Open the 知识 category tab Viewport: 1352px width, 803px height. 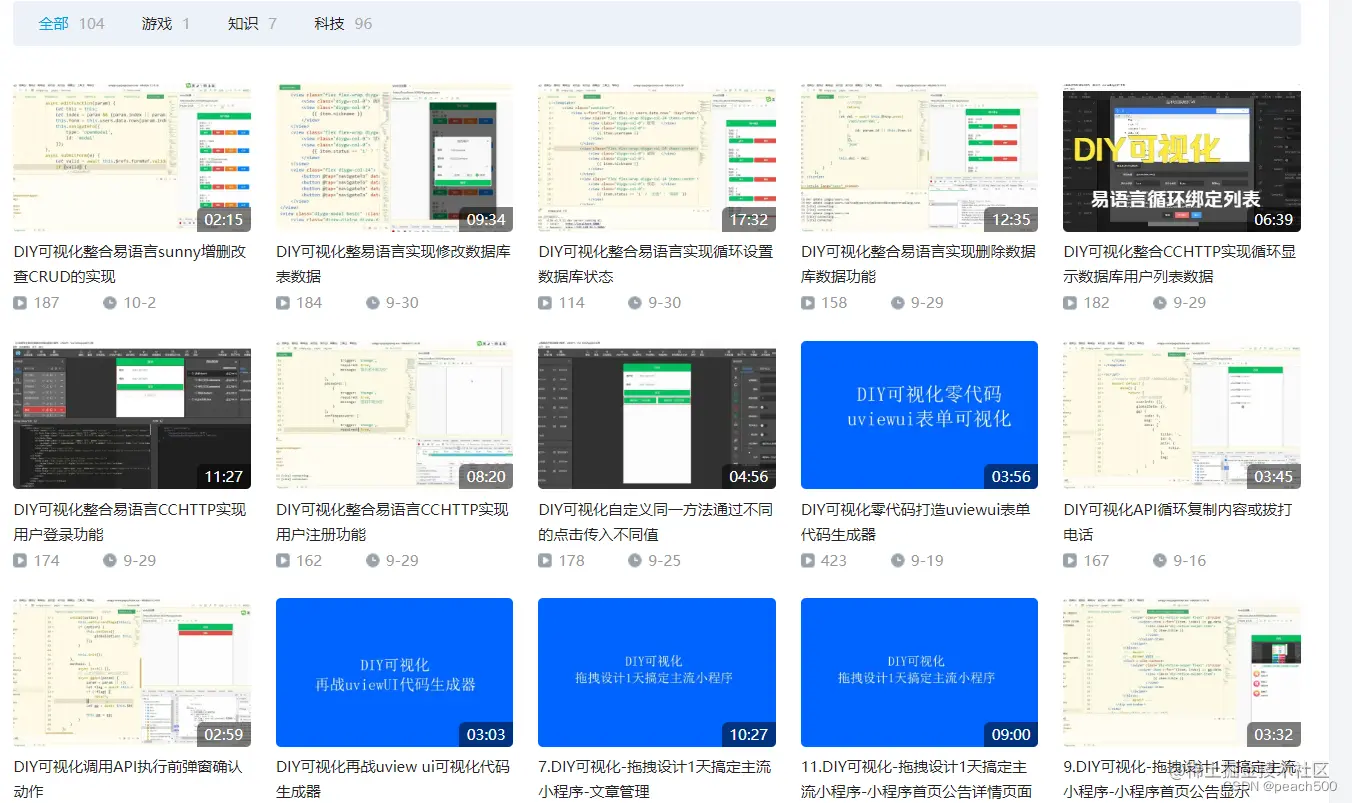243,22
